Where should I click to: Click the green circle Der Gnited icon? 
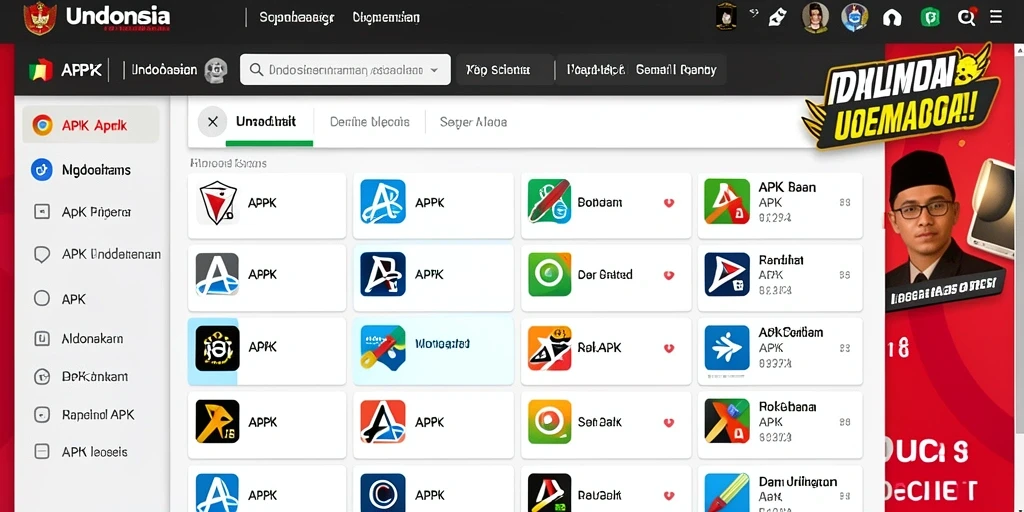(x=549, y=274)
